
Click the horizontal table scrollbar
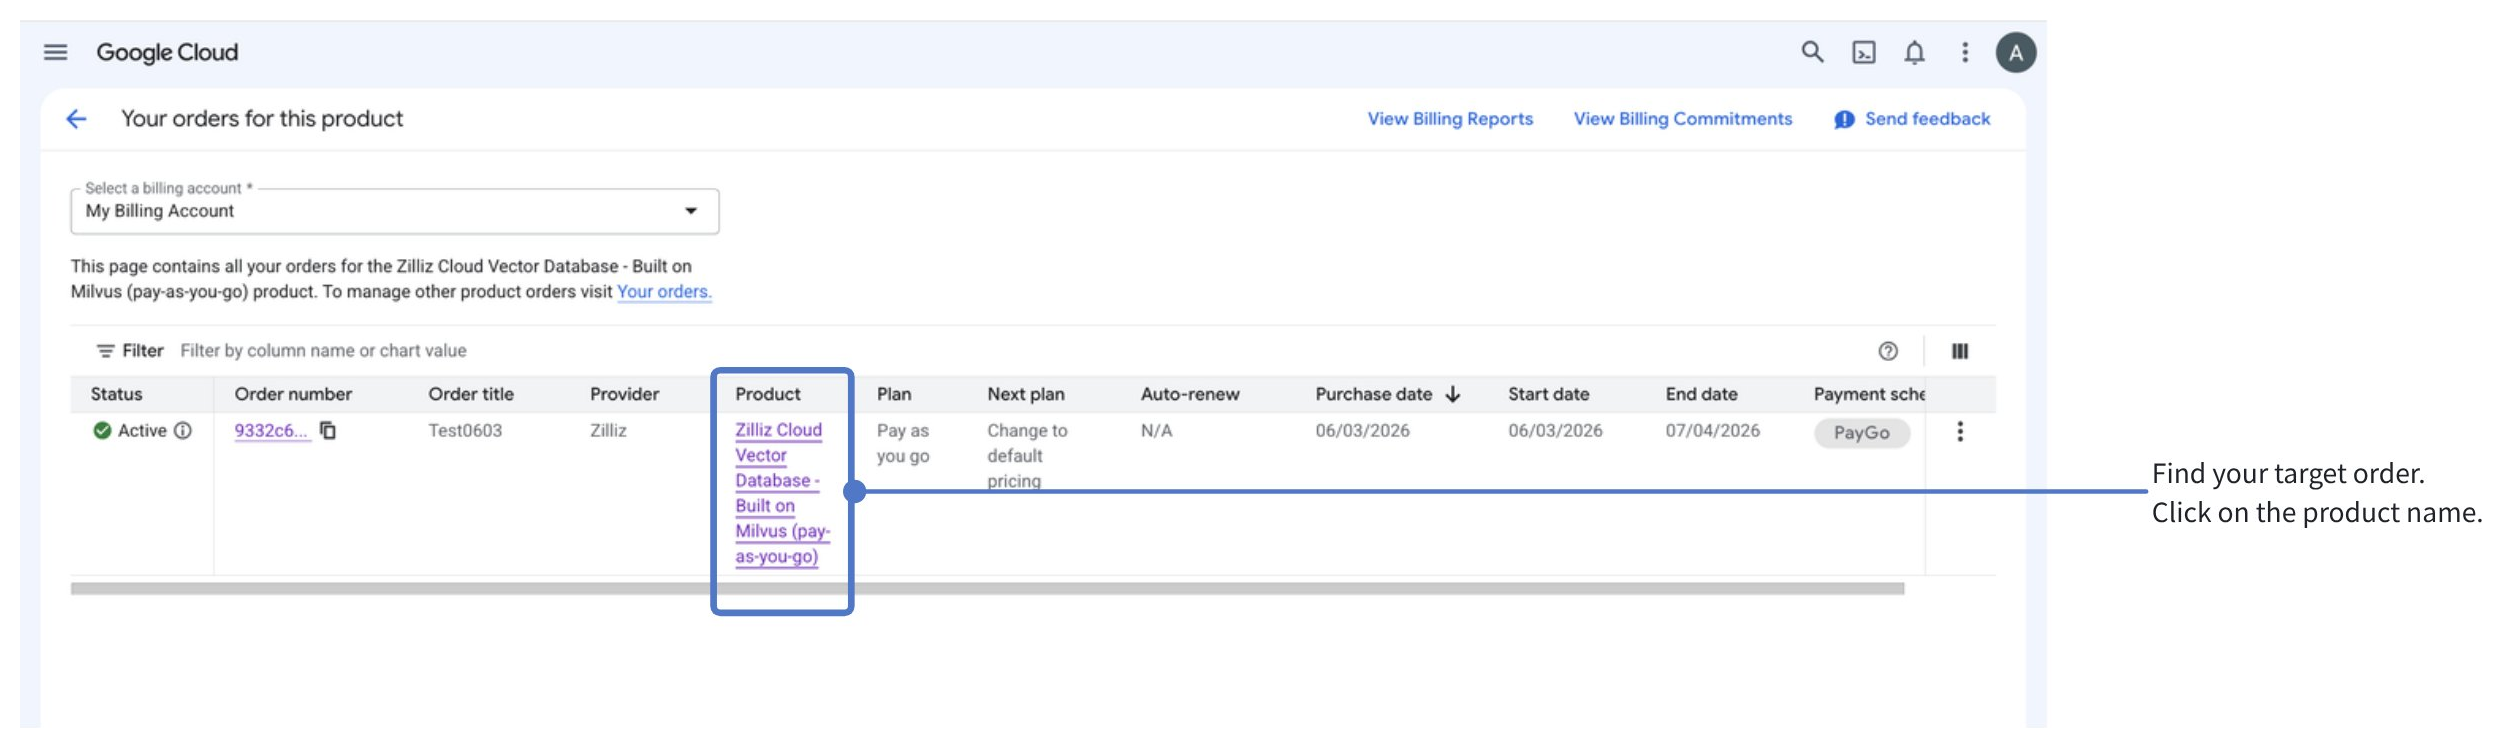[x=987, y=589]
